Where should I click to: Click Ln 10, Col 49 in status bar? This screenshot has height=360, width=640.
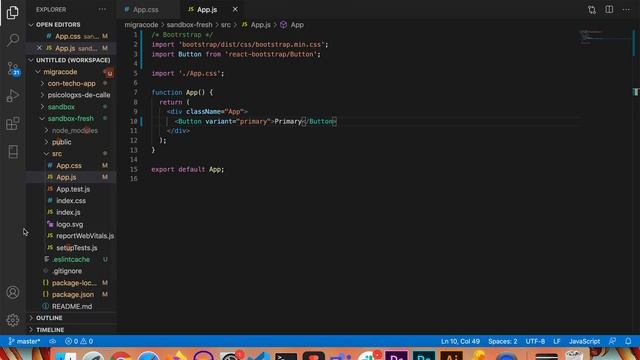click(460, 341)
